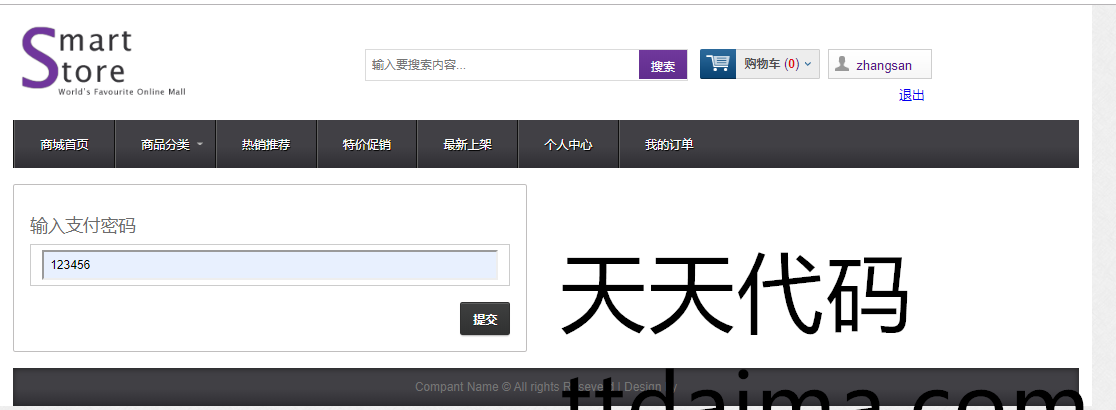Viewport: 1116px width, 410px height.
Task: Click the vertical scrollbar on the right edge
Action: point(1103,200)
